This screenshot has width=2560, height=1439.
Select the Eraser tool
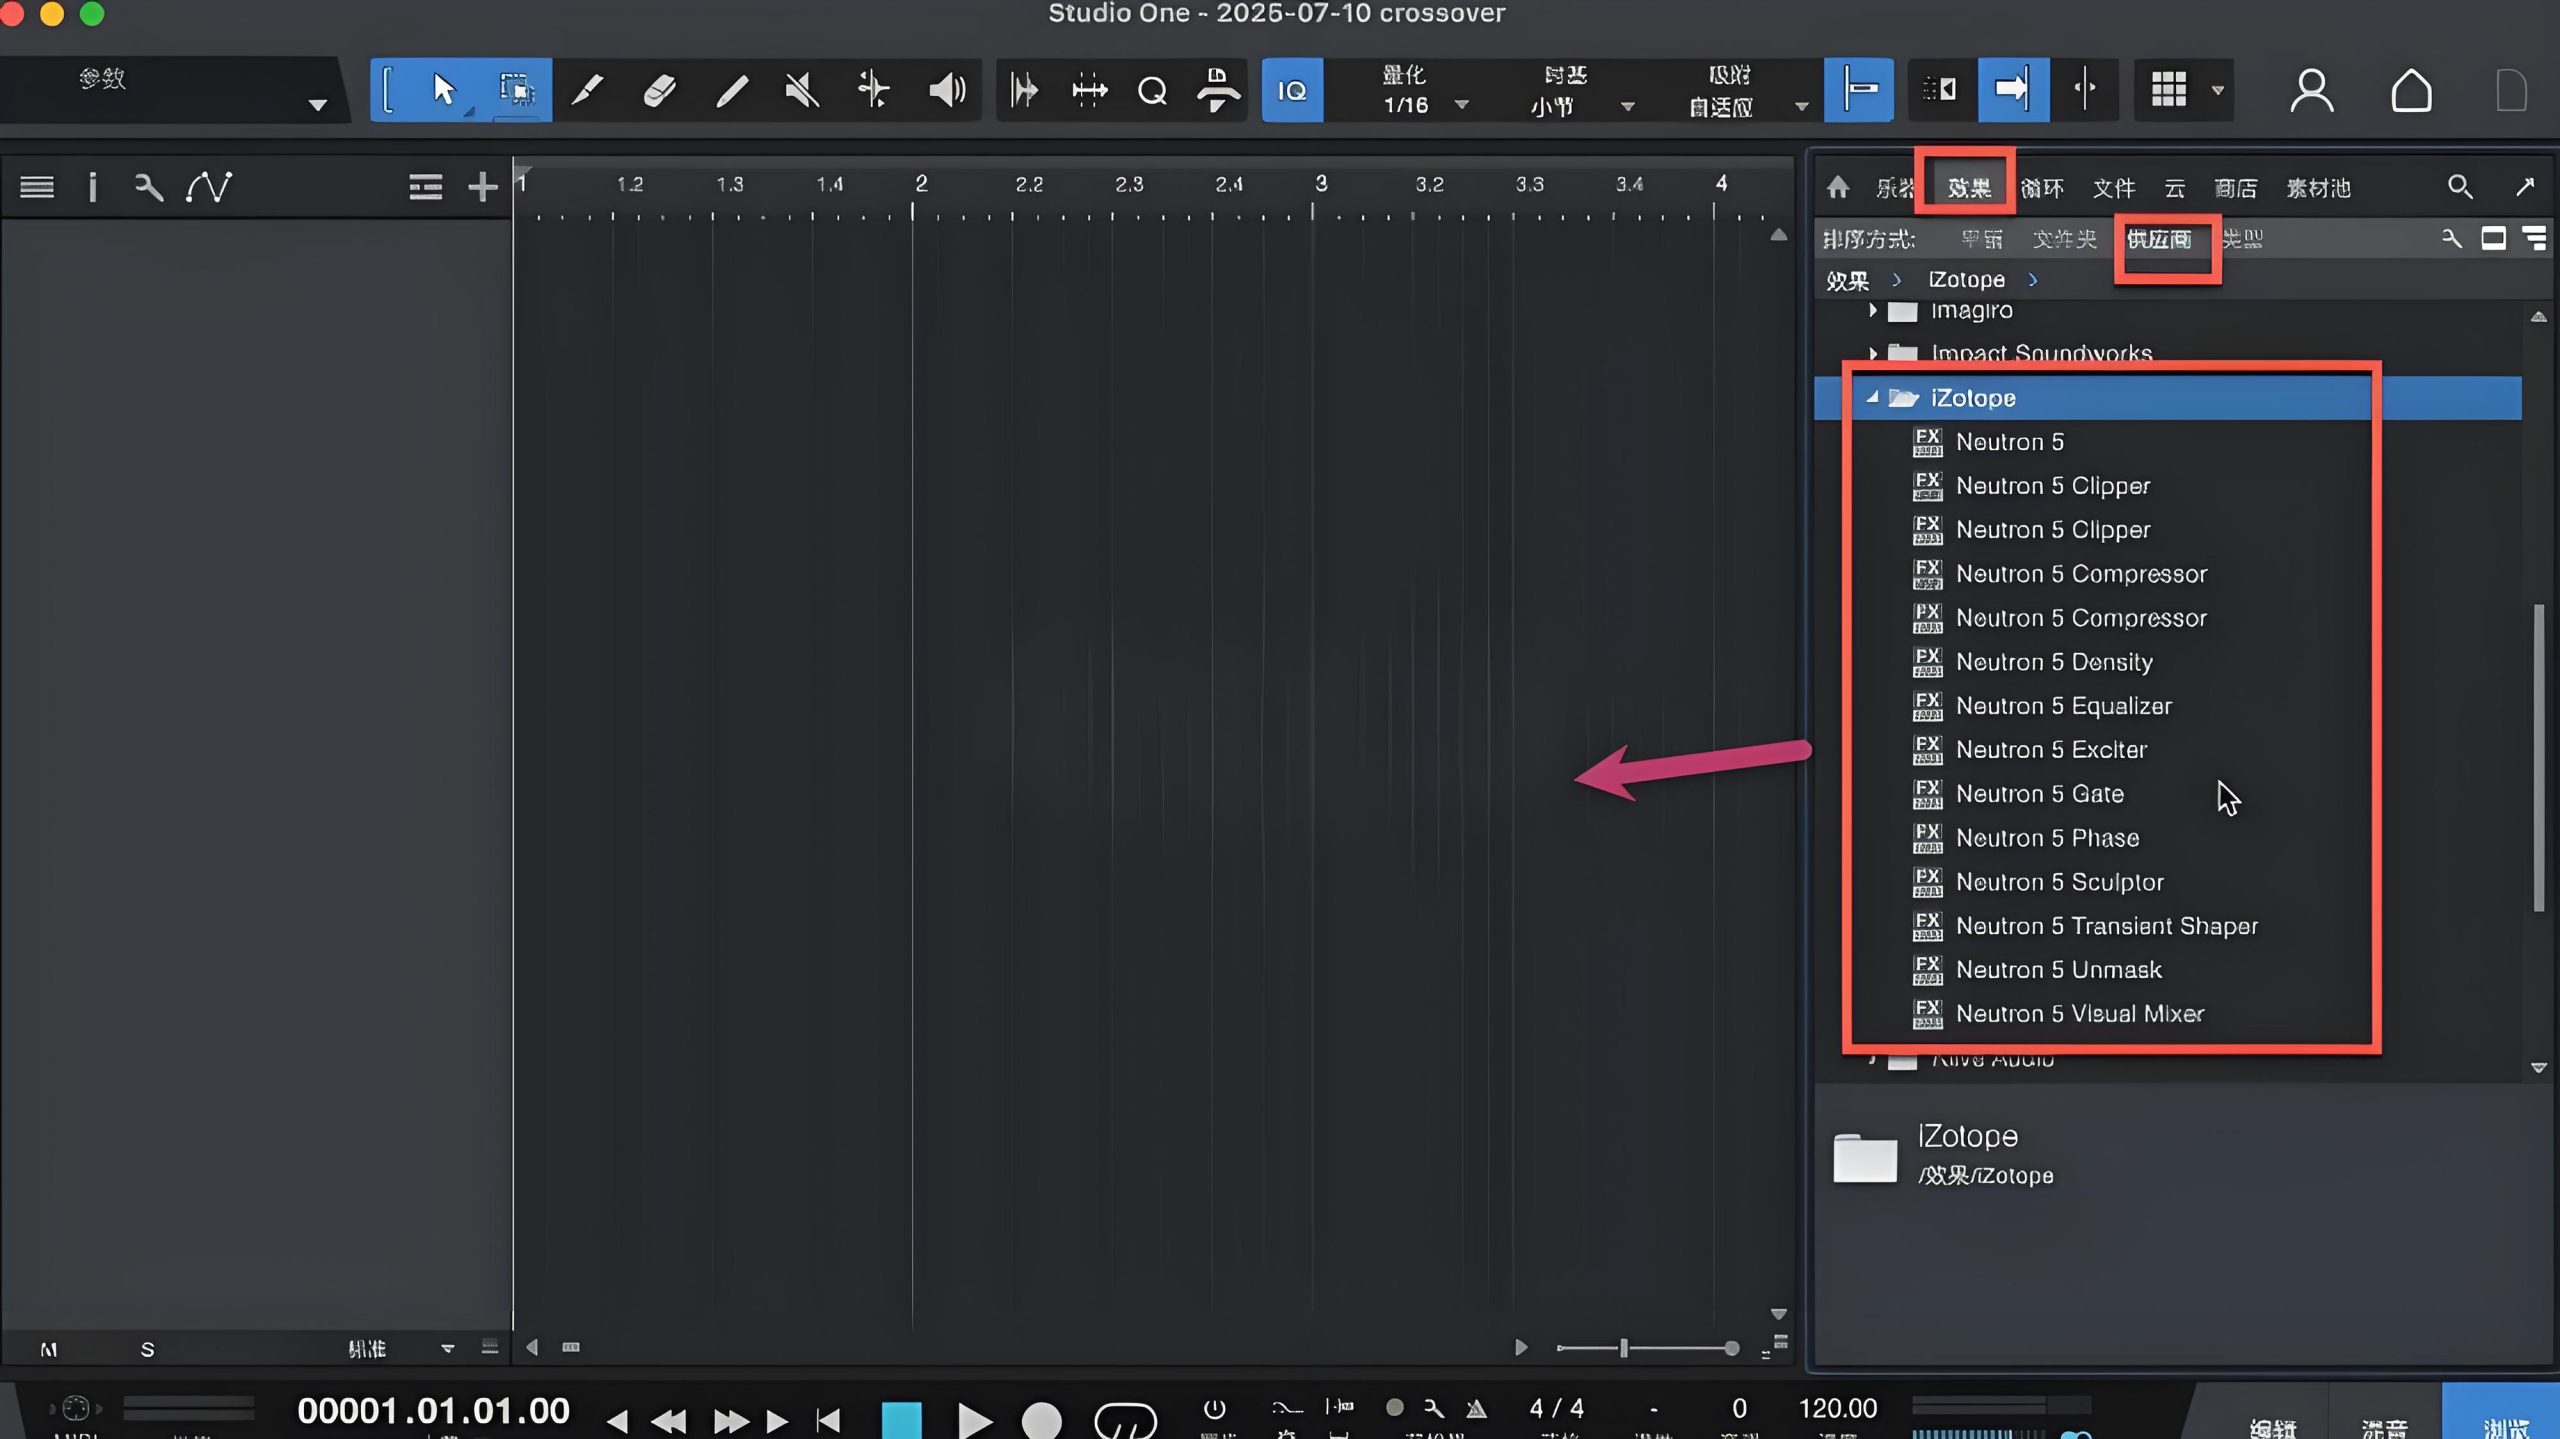tap(660, 90)
